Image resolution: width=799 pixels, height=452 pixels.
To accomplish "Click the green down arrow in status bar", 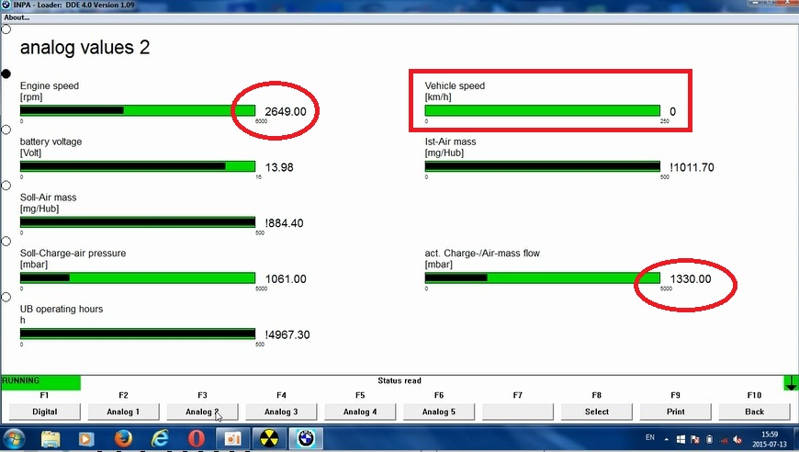I will click(791, 382).
